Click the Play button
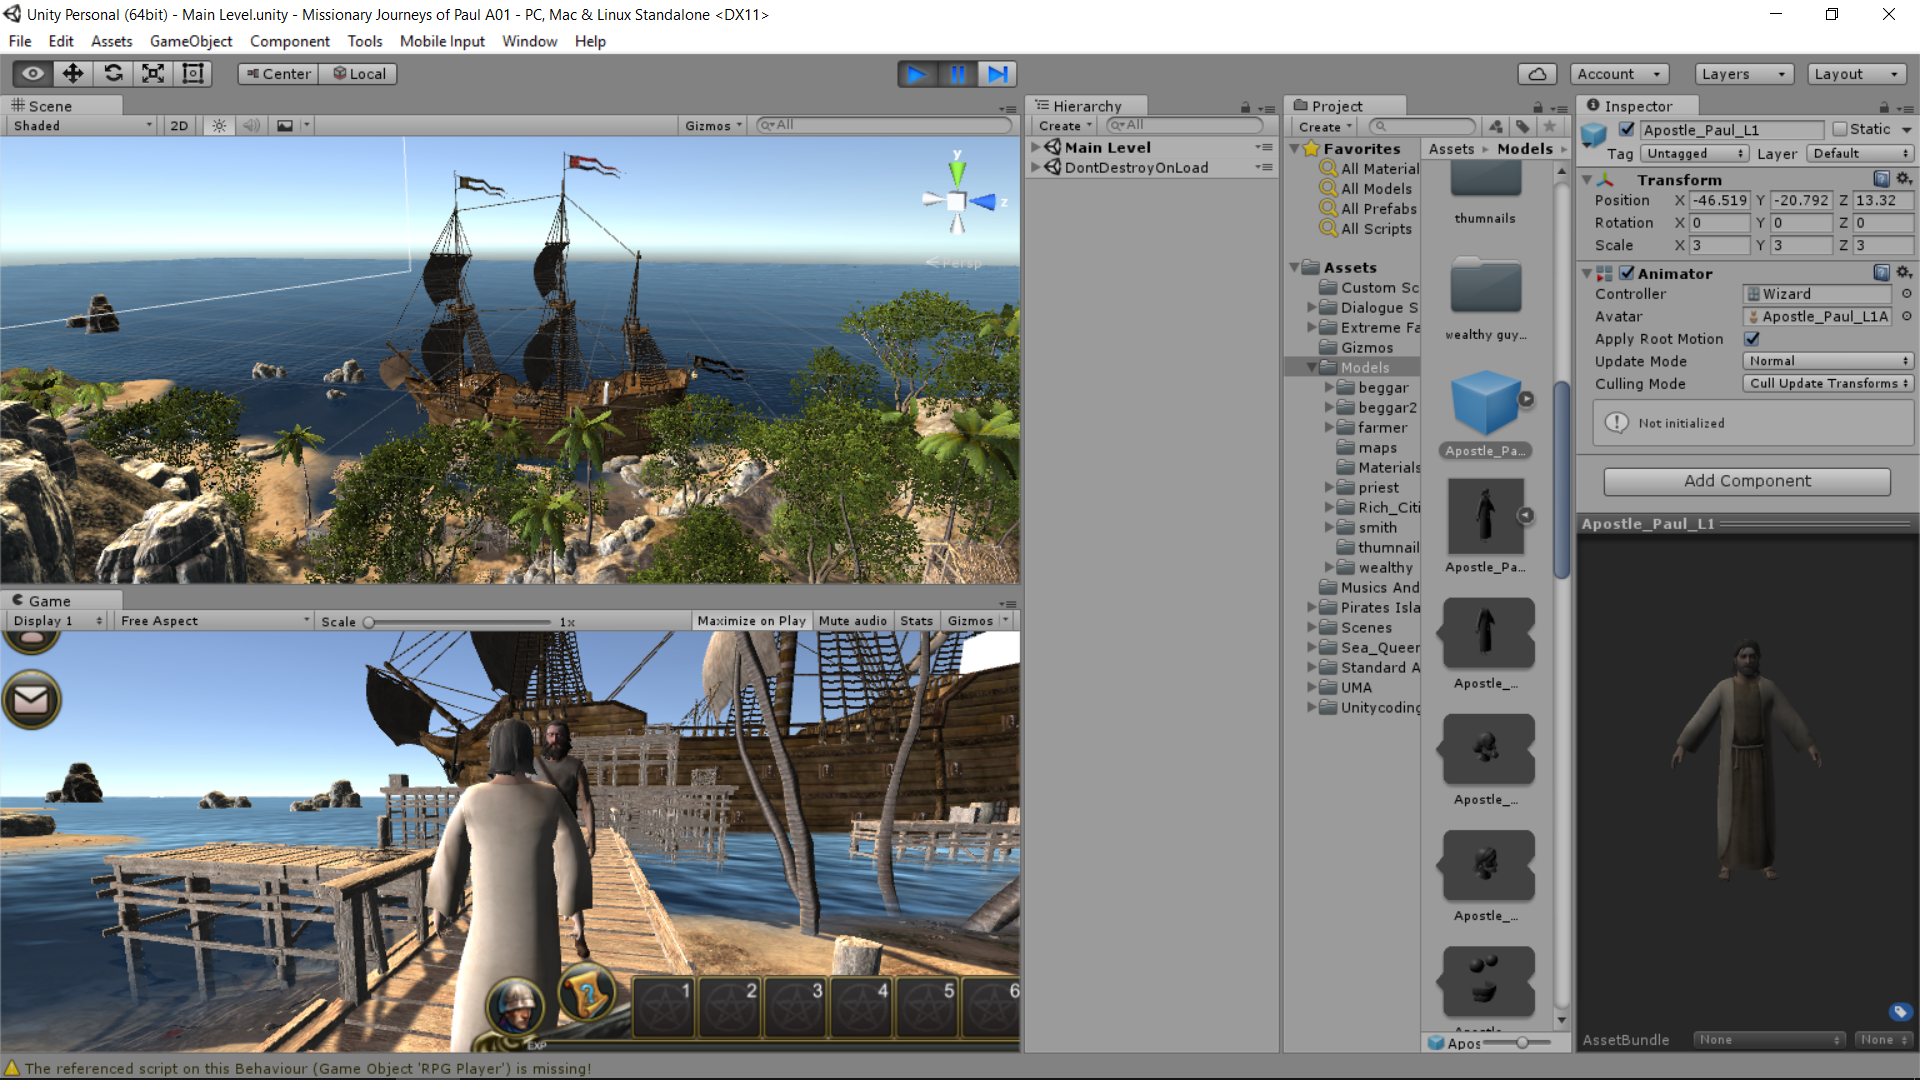 click(x=916, y=74)
